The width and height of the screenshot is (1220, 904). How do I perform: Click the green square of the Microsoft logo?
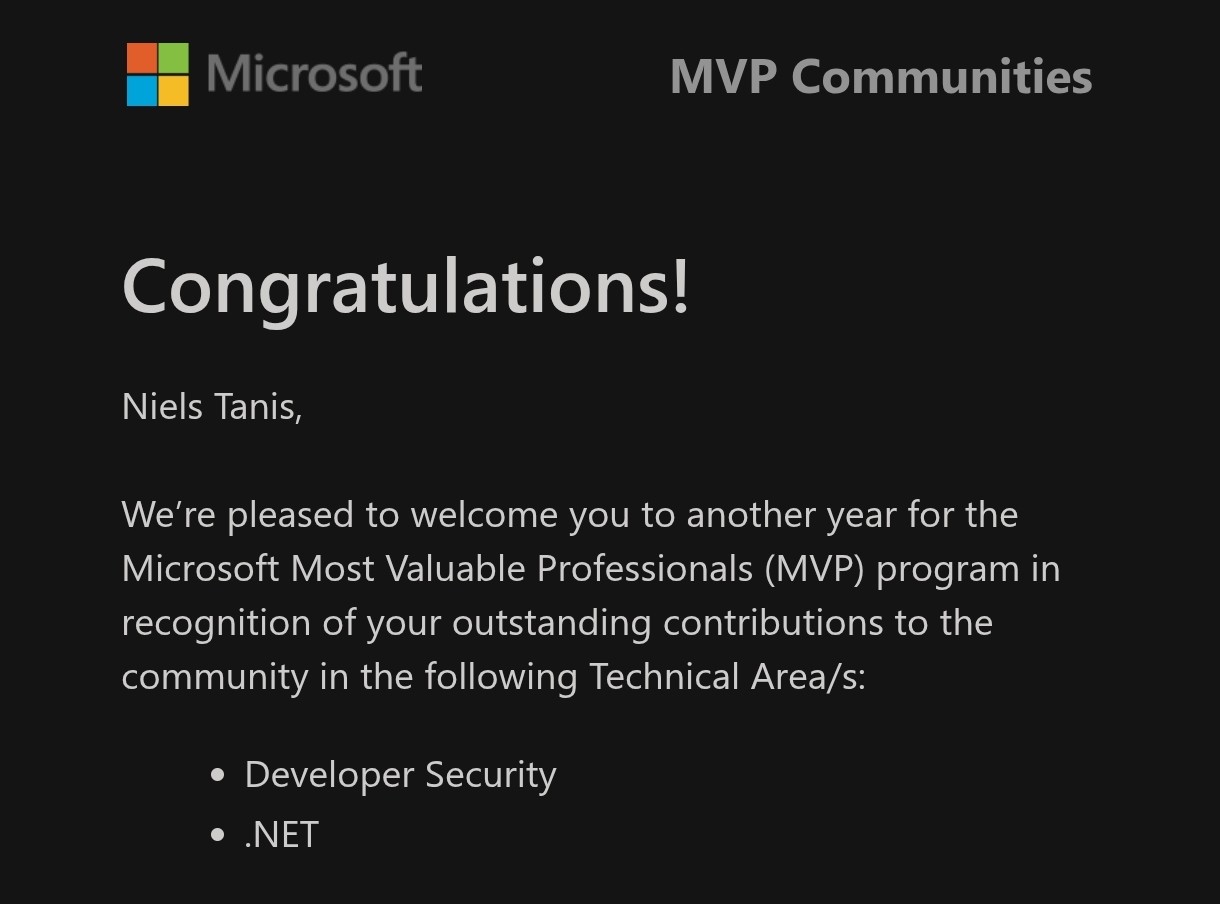174,58
